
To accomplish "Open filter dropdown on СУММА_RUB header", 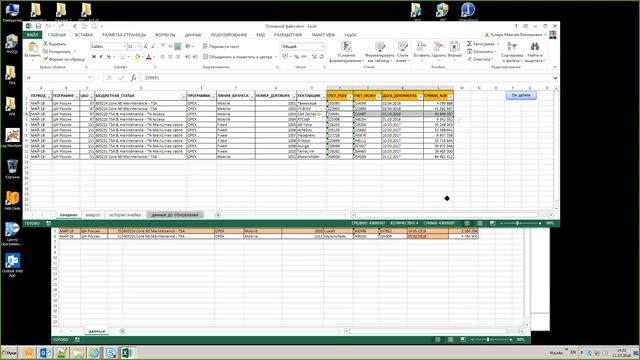I will tap(450, 97).
